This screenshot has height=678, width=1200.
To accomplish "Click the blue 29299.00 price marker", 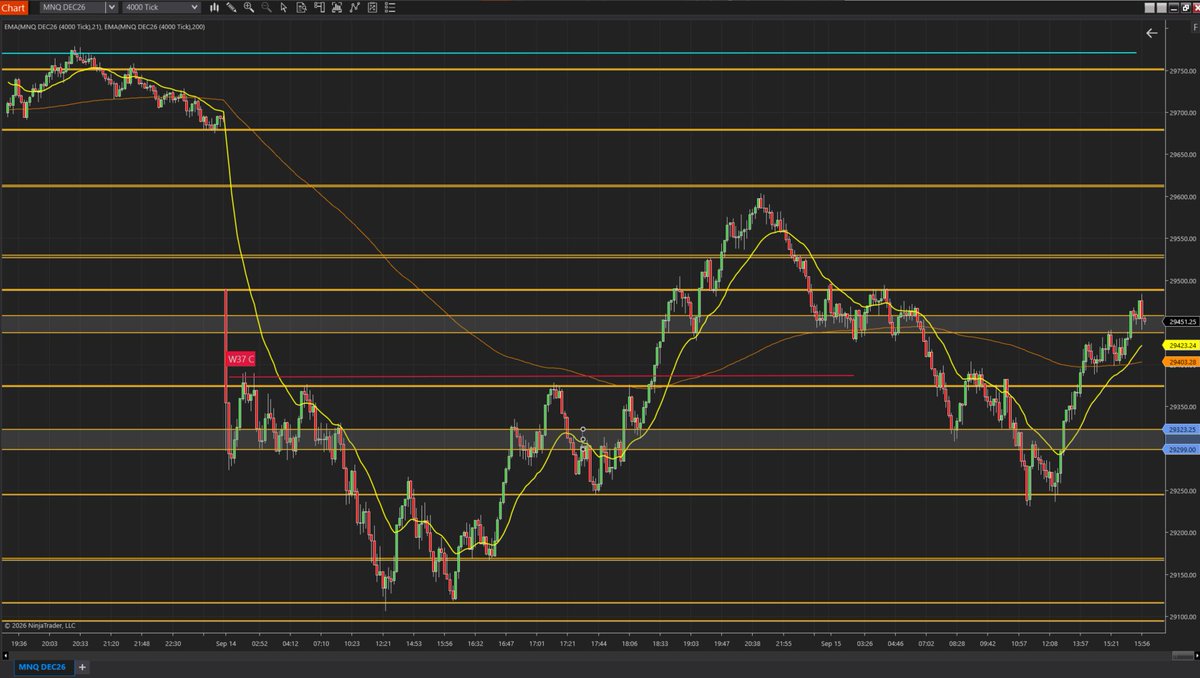I will [1182, 451].
